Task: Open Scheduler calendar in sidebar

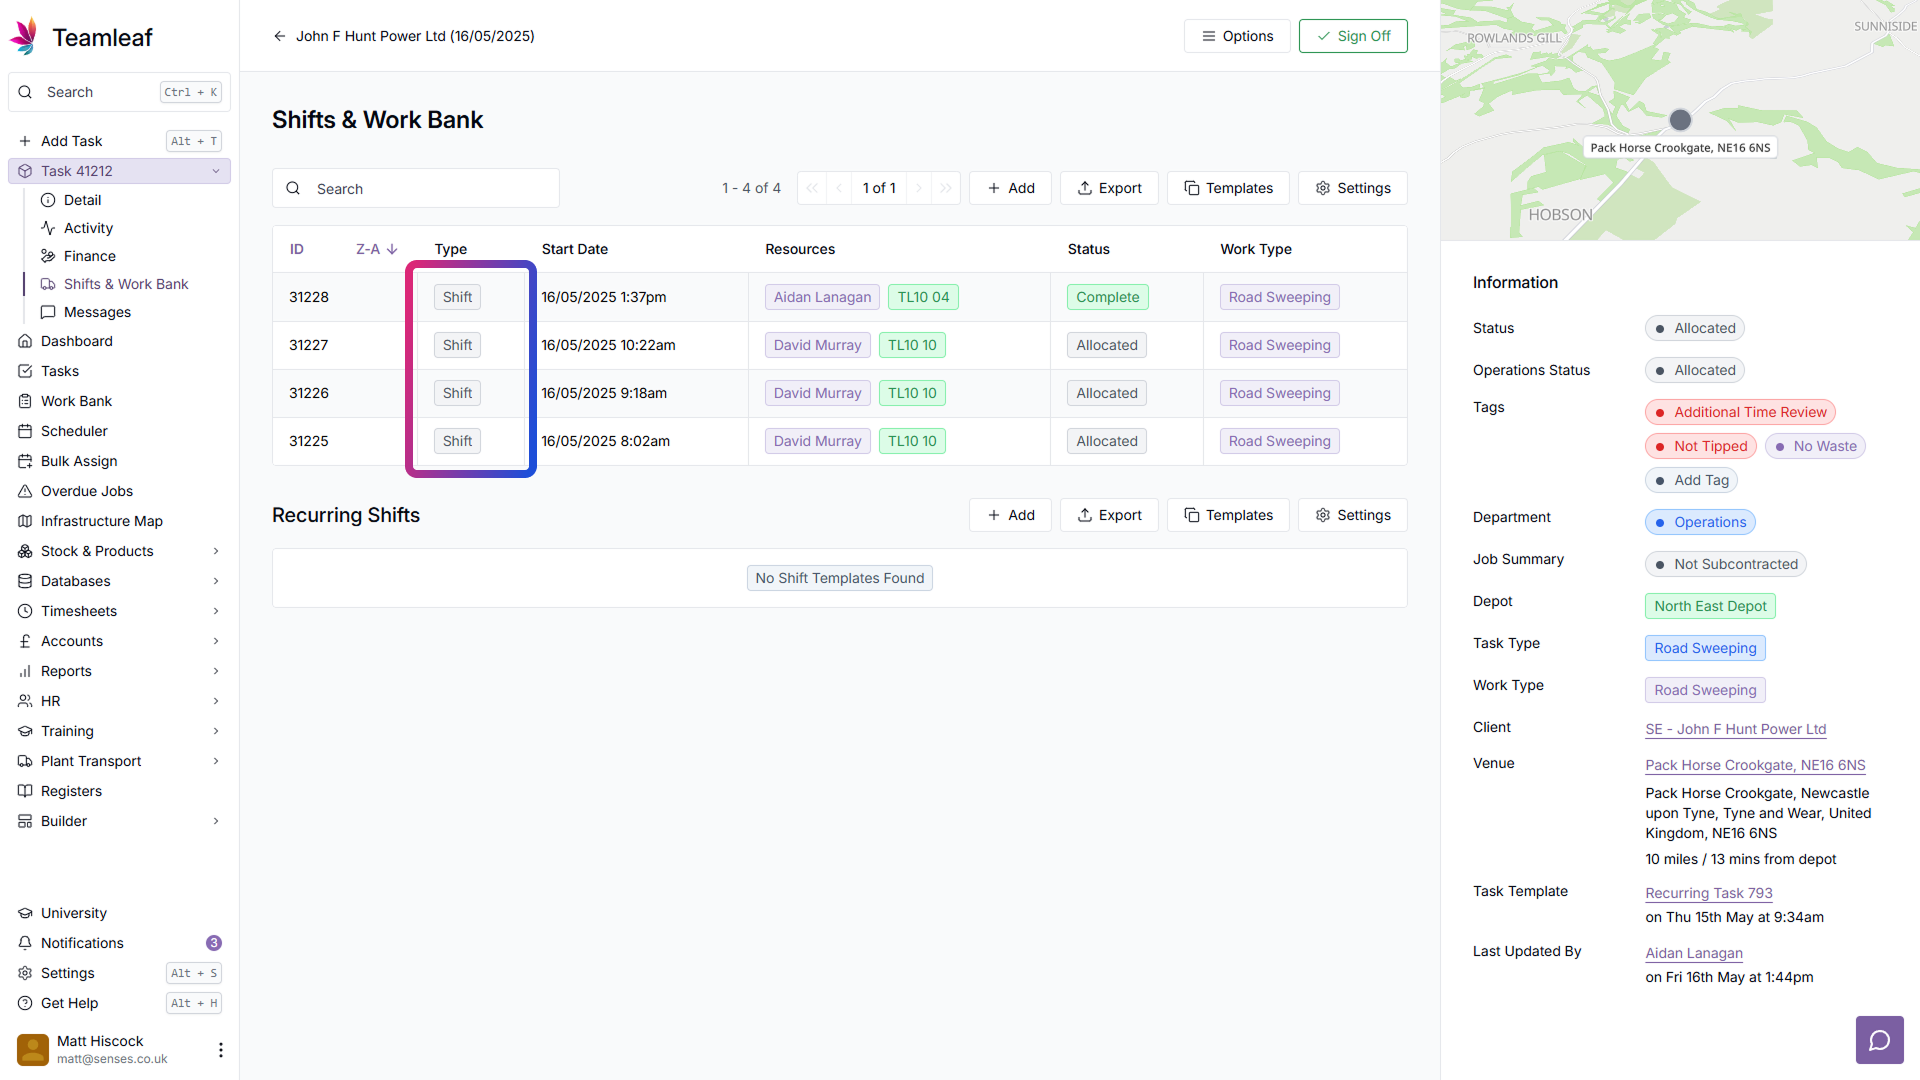Action: click(x=74, y=431)
